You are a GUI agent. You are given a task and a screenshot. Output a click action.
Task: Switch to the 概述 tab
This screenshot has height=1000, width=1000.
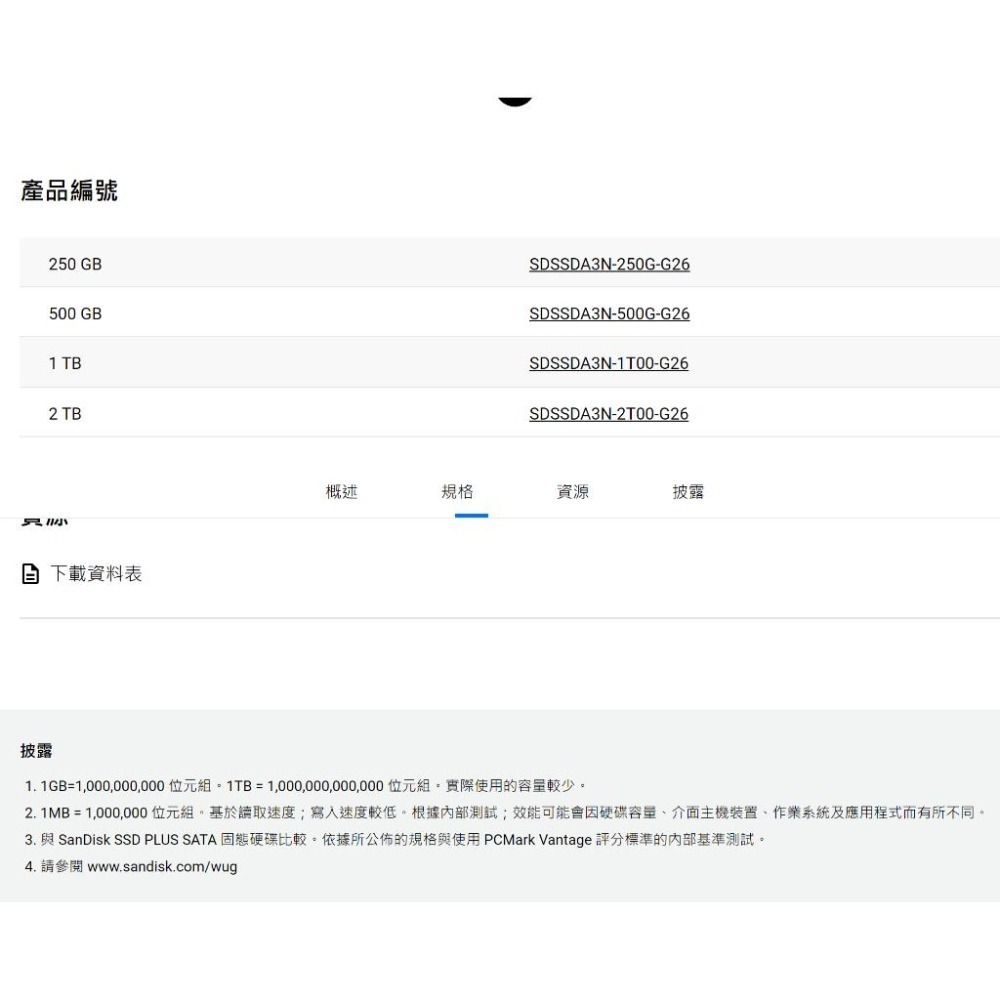point(341,491)
